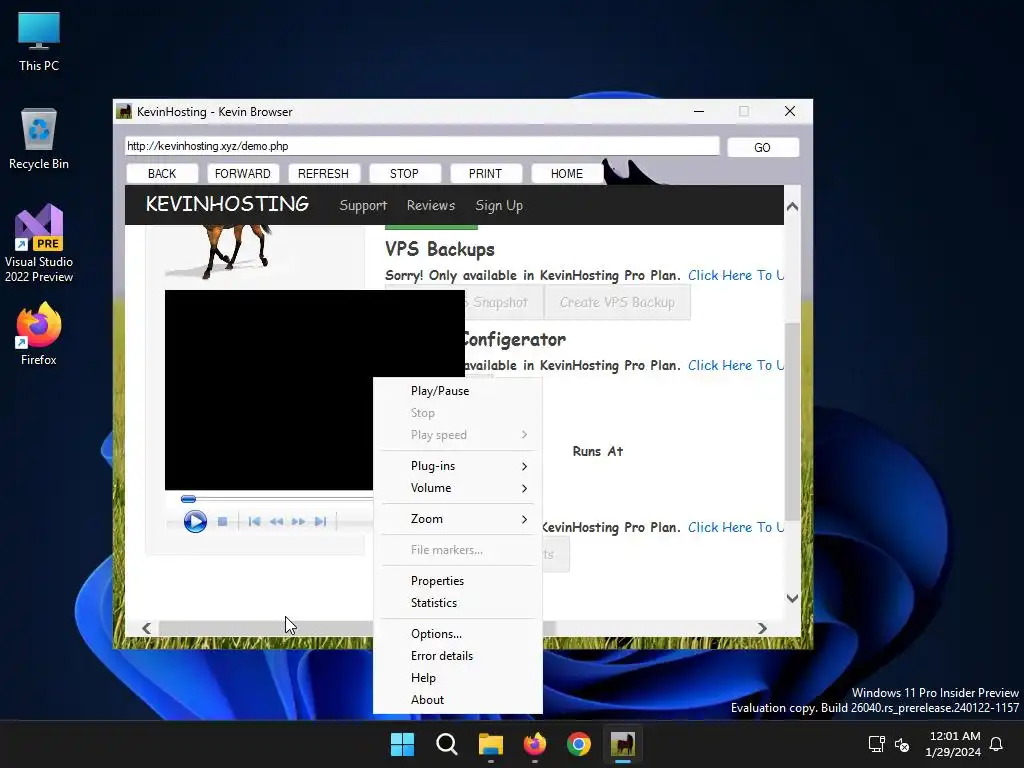The width and height of the screenshot is (1024, 768).
Task: Click the vertical scrollbar thumb
Action: point(792,422)
